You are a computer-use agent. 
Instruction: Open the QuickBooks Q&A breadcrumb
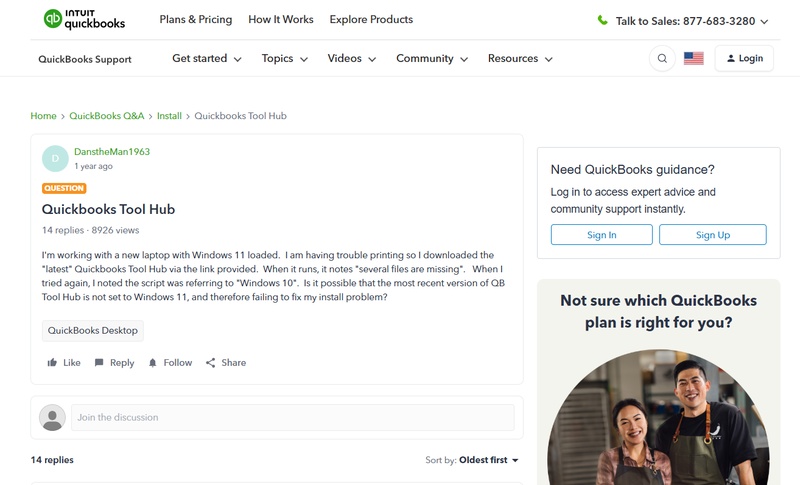[x=107, y=116]
